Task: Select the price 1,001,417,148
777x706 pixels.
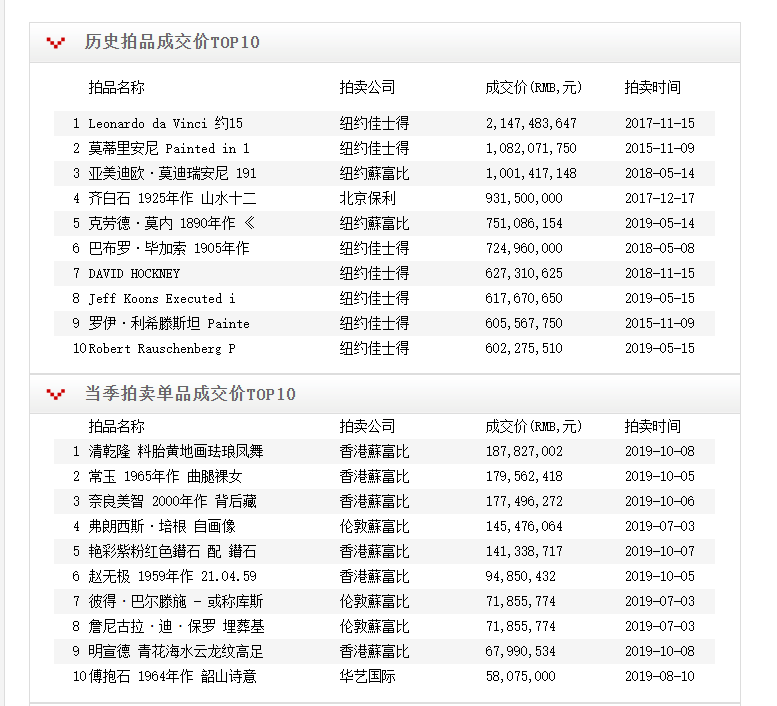Action: [531, 173]
